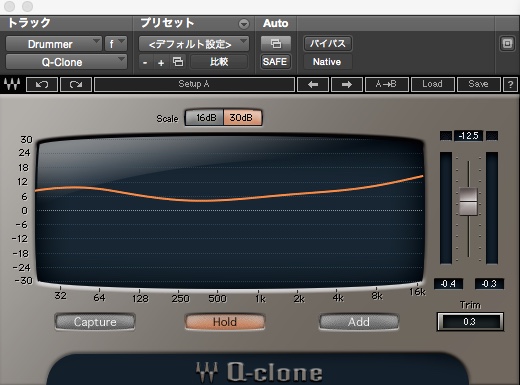
Task: Click the left output level meter
Action: point(446,208)
